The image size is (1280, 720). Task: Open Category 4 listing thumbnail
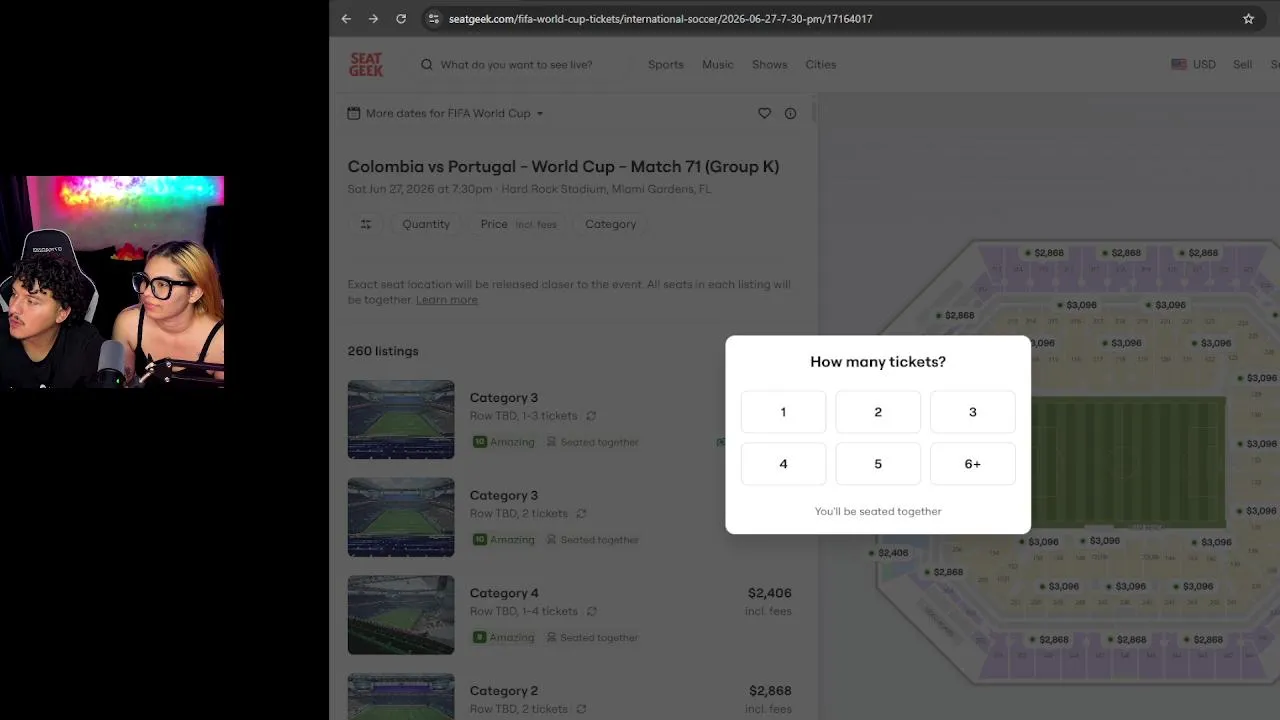pyautogui.click(x=401, y=615)
